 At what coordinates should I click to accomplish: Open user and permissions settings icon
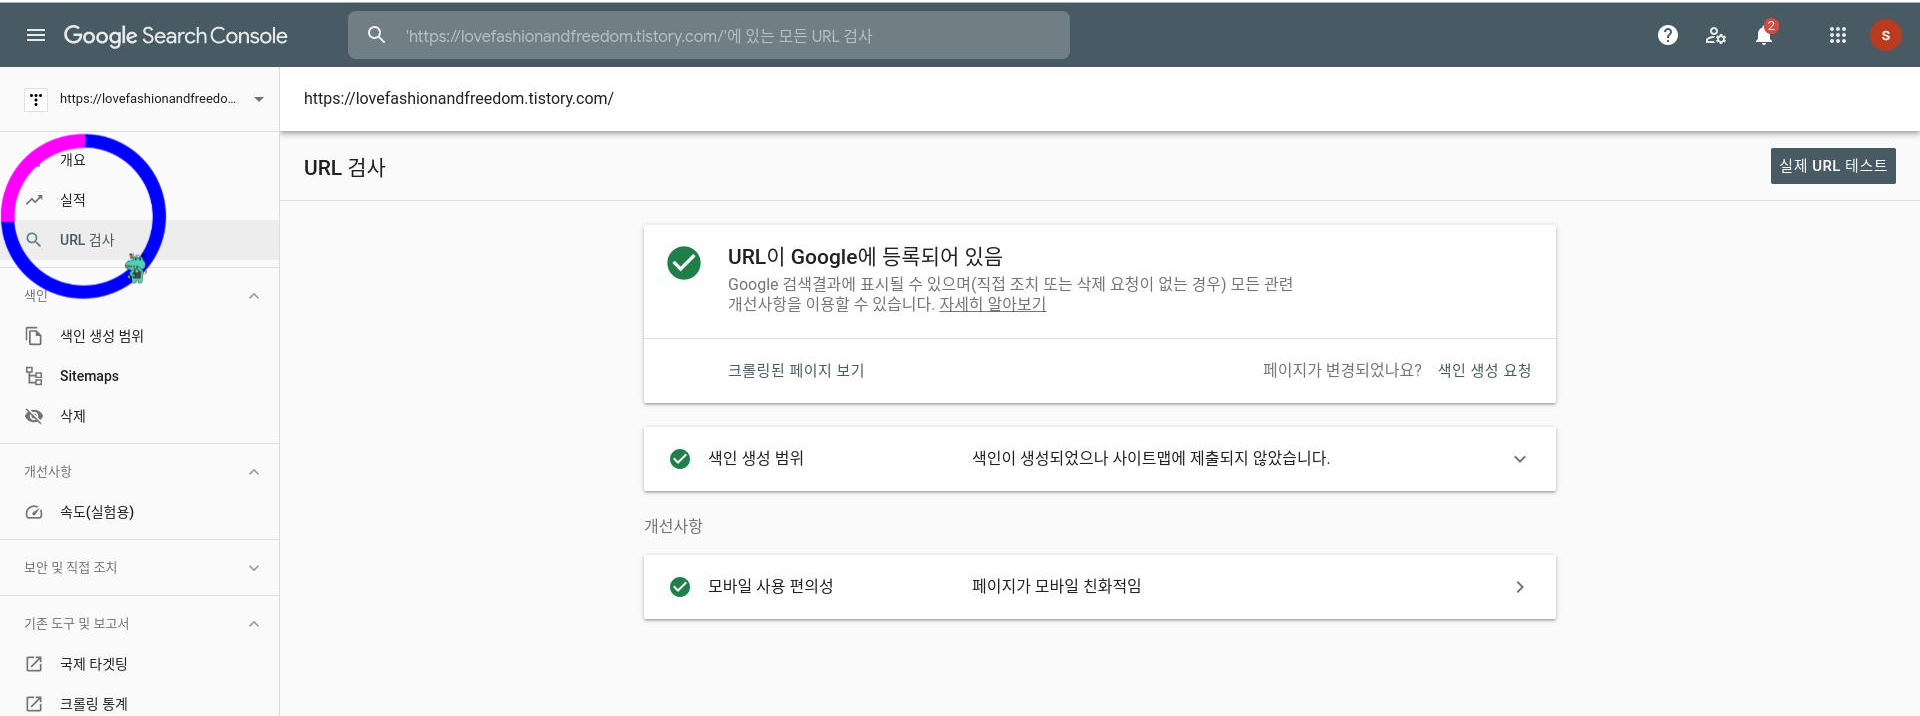[x=1715, y=35]
